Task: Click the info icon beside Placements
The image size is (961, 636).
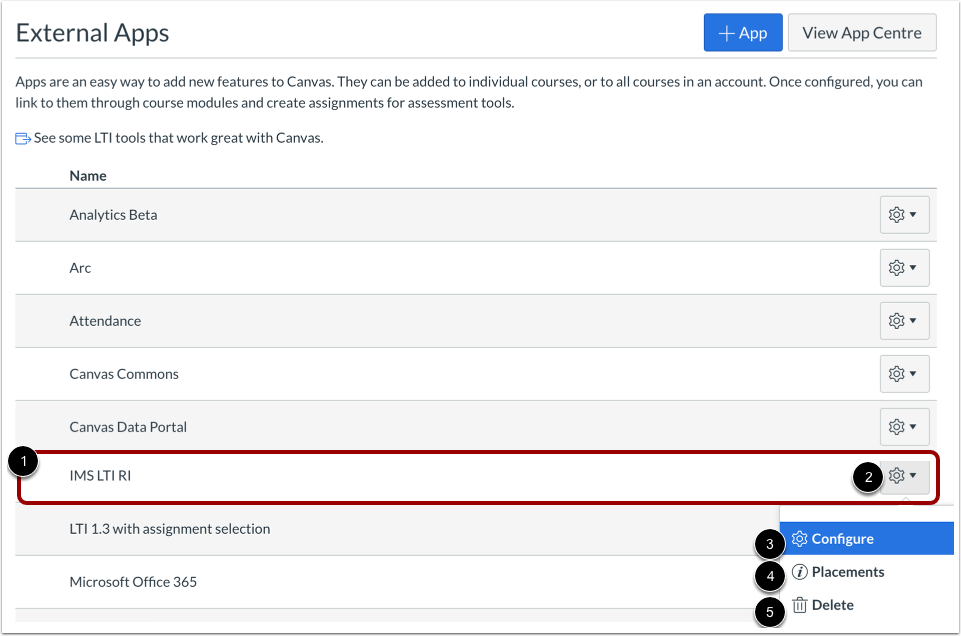Action: tap(799, 572)
